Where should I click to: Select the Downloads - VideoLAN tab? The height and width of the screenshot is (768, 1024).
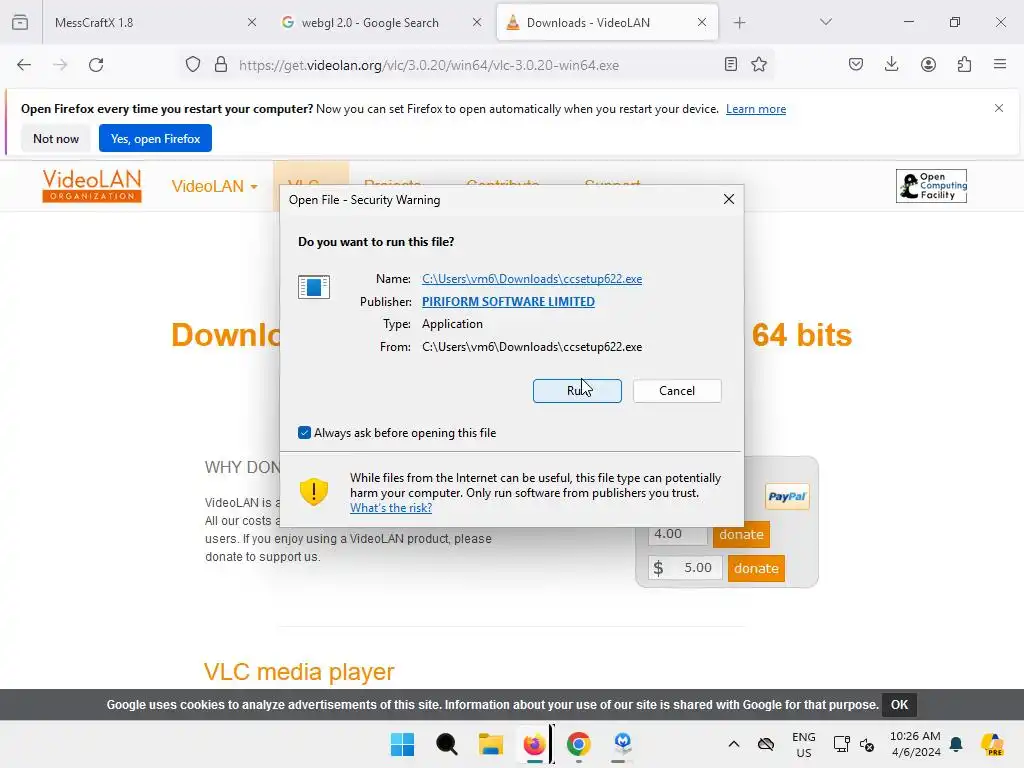click(607, 23)
